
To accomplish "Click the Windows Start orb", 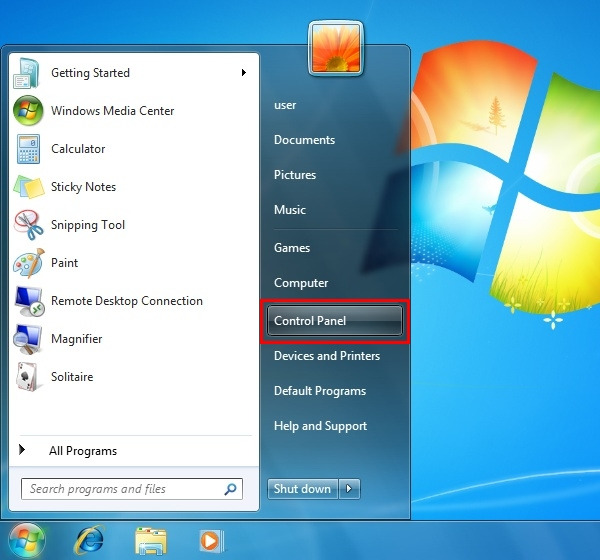I will pos(27,541).
